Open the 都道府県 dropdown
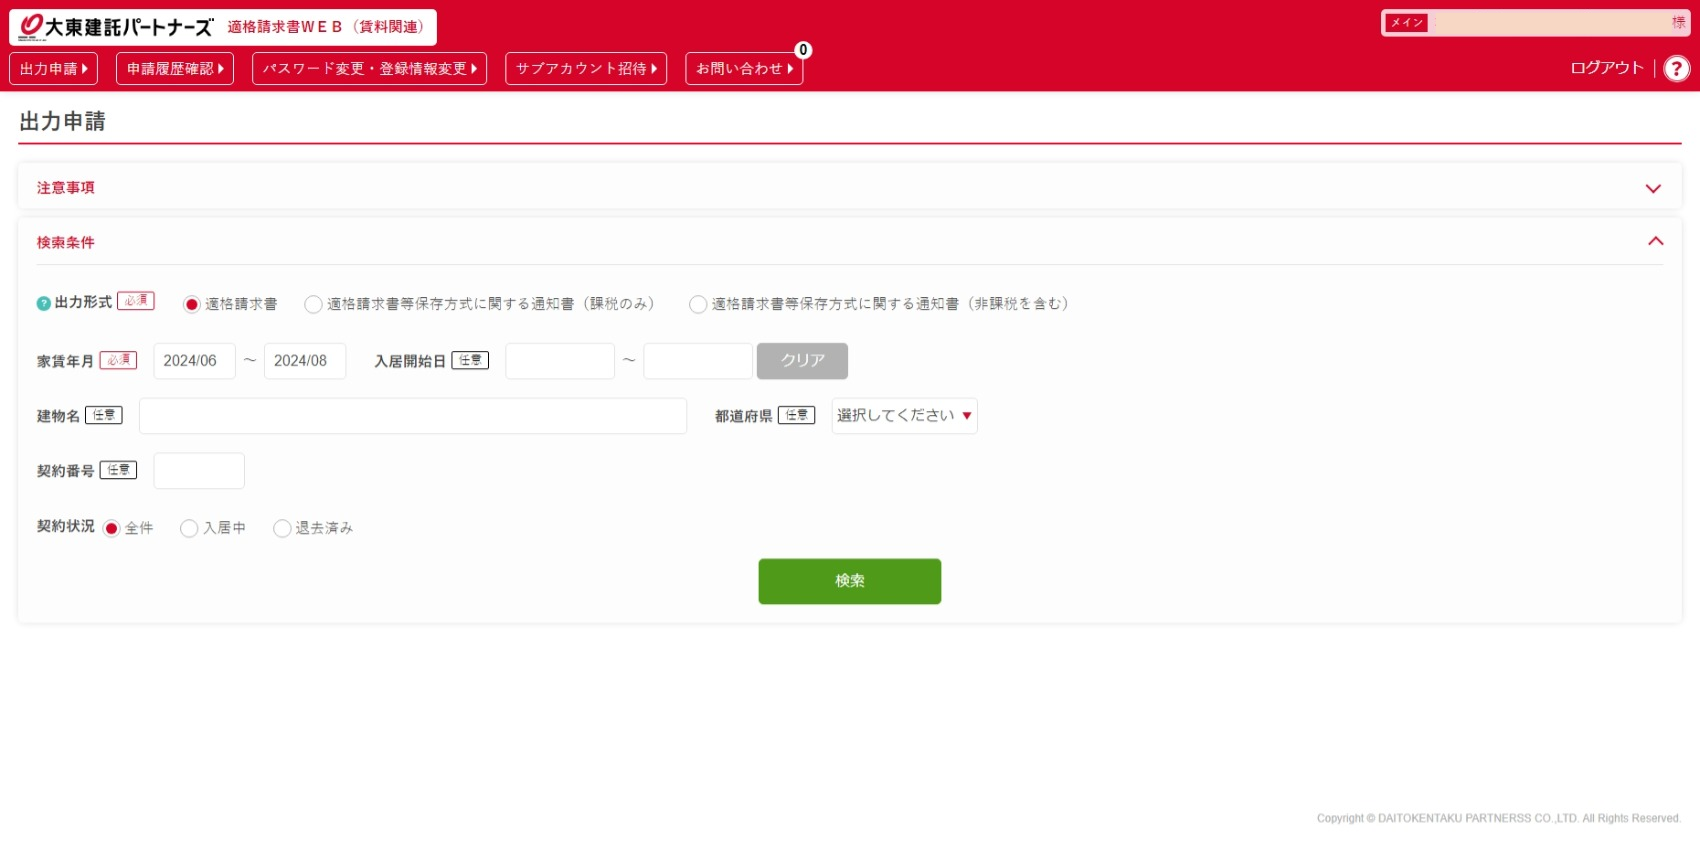This screenshot has width=1700, height=845. point(905,416)
